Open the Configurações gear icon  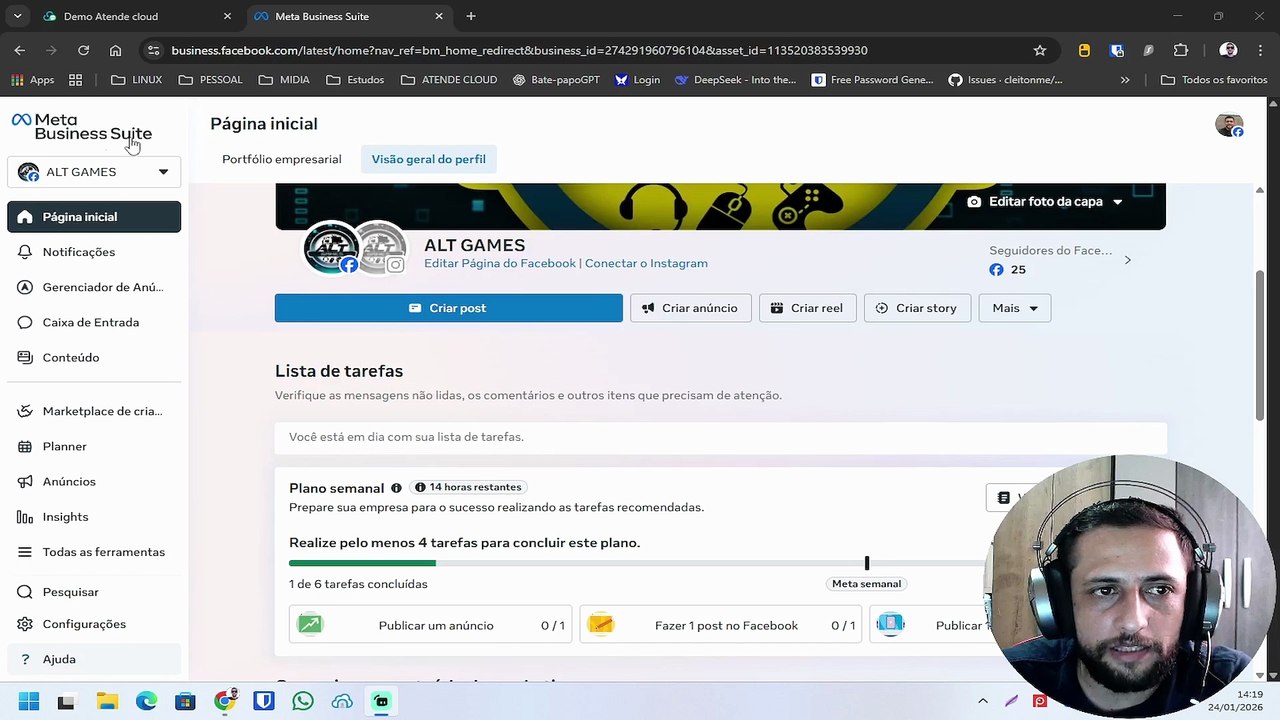click(x=25, y=624)
